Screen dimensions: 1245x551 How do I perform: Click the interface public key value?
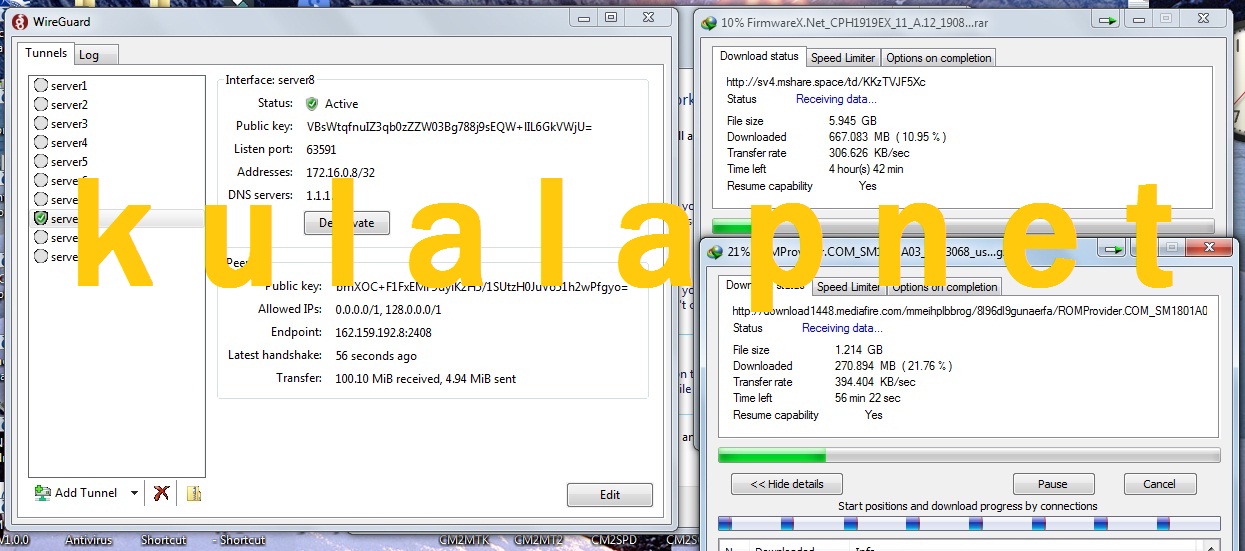tap(449, 127)
